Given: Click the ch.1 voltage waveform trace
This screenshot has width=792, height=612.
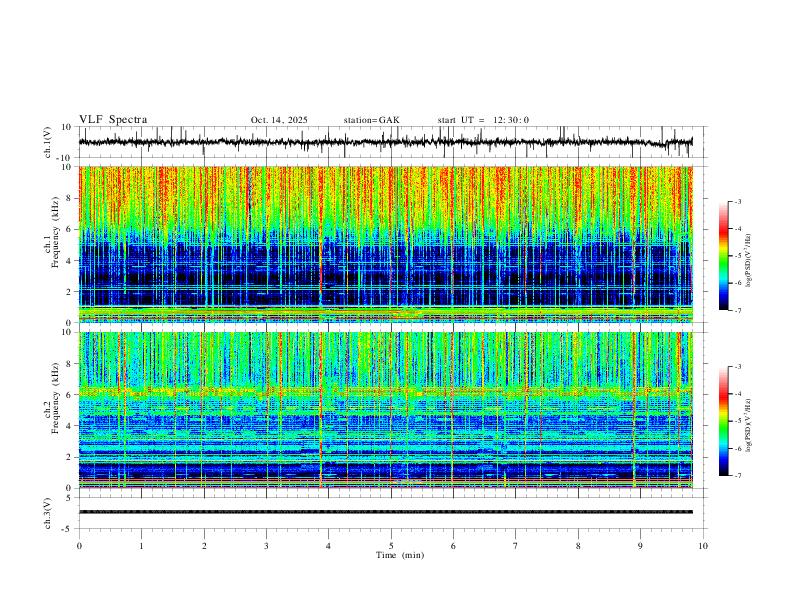Looking at the screenshot, I should pyautogui.click(x=385, y=142).
